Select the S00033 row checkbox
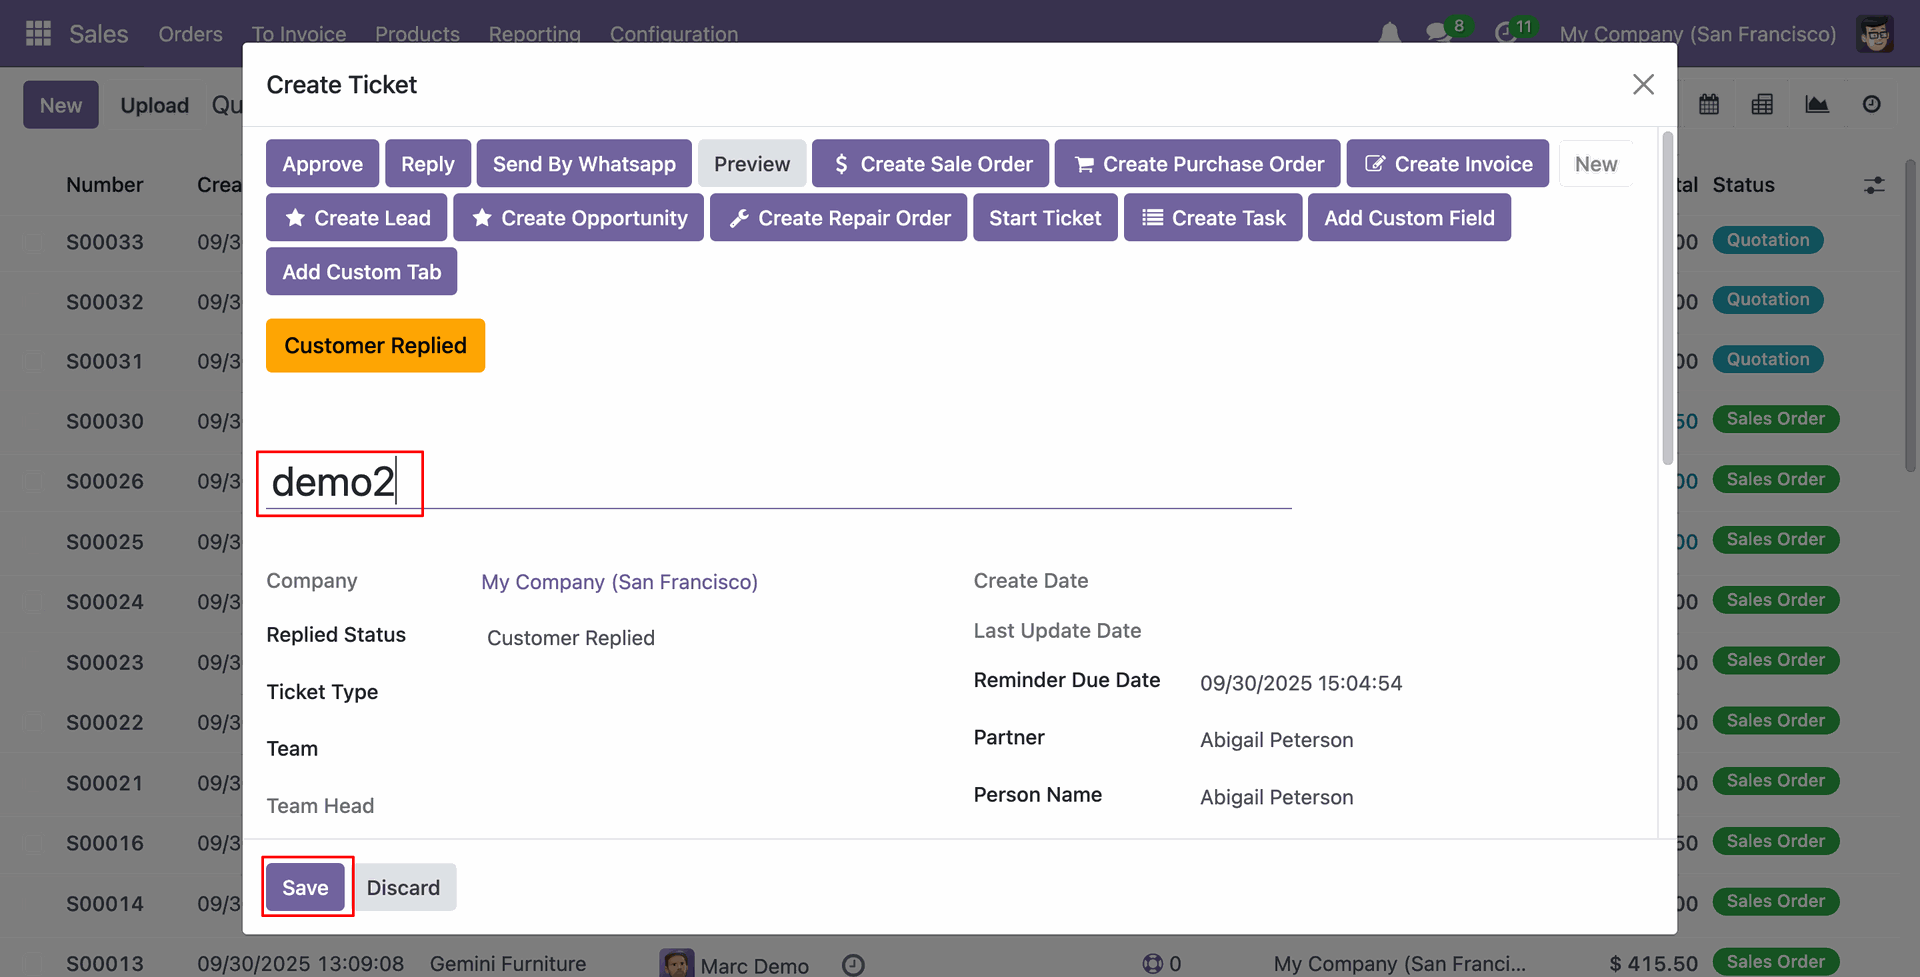The width and height of the screenshot is (1920, 977). tap(34, 242)
